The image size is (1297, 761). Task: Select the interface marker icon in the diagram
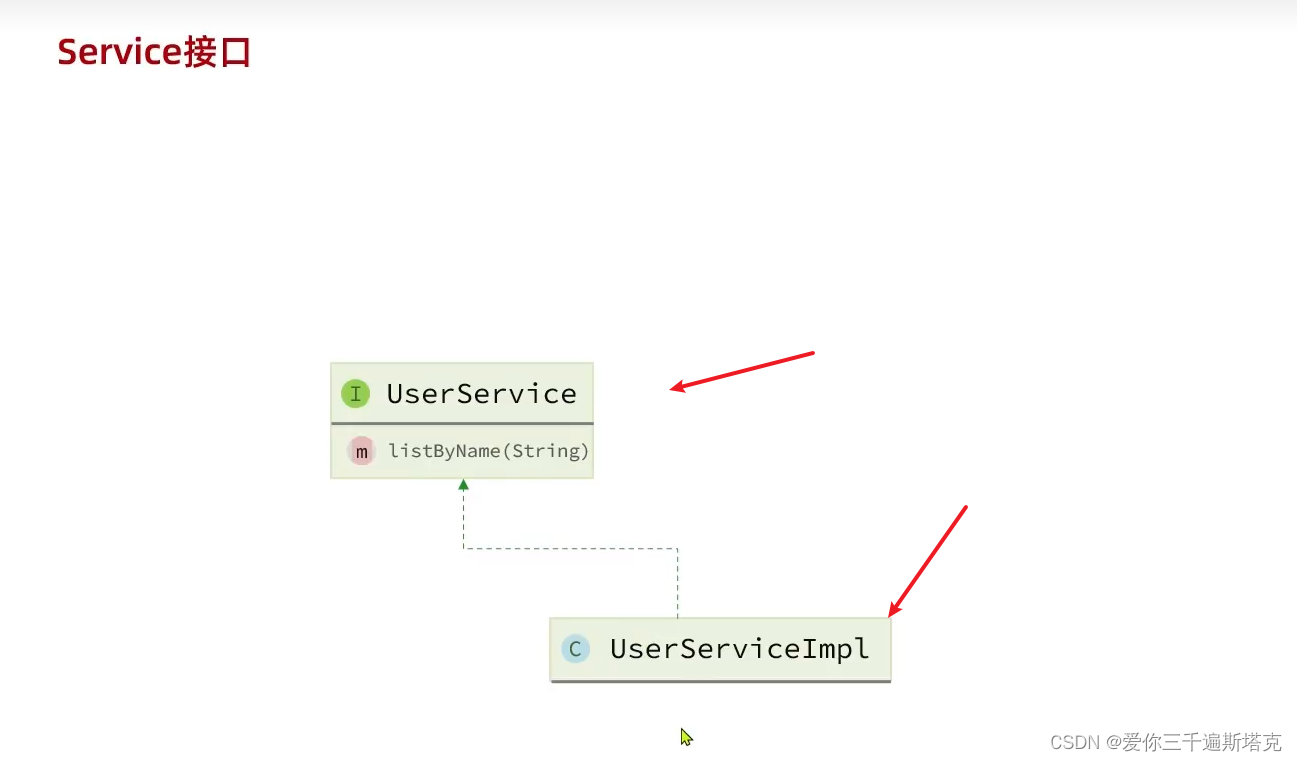pyautogui.click(x=355, y=393)
